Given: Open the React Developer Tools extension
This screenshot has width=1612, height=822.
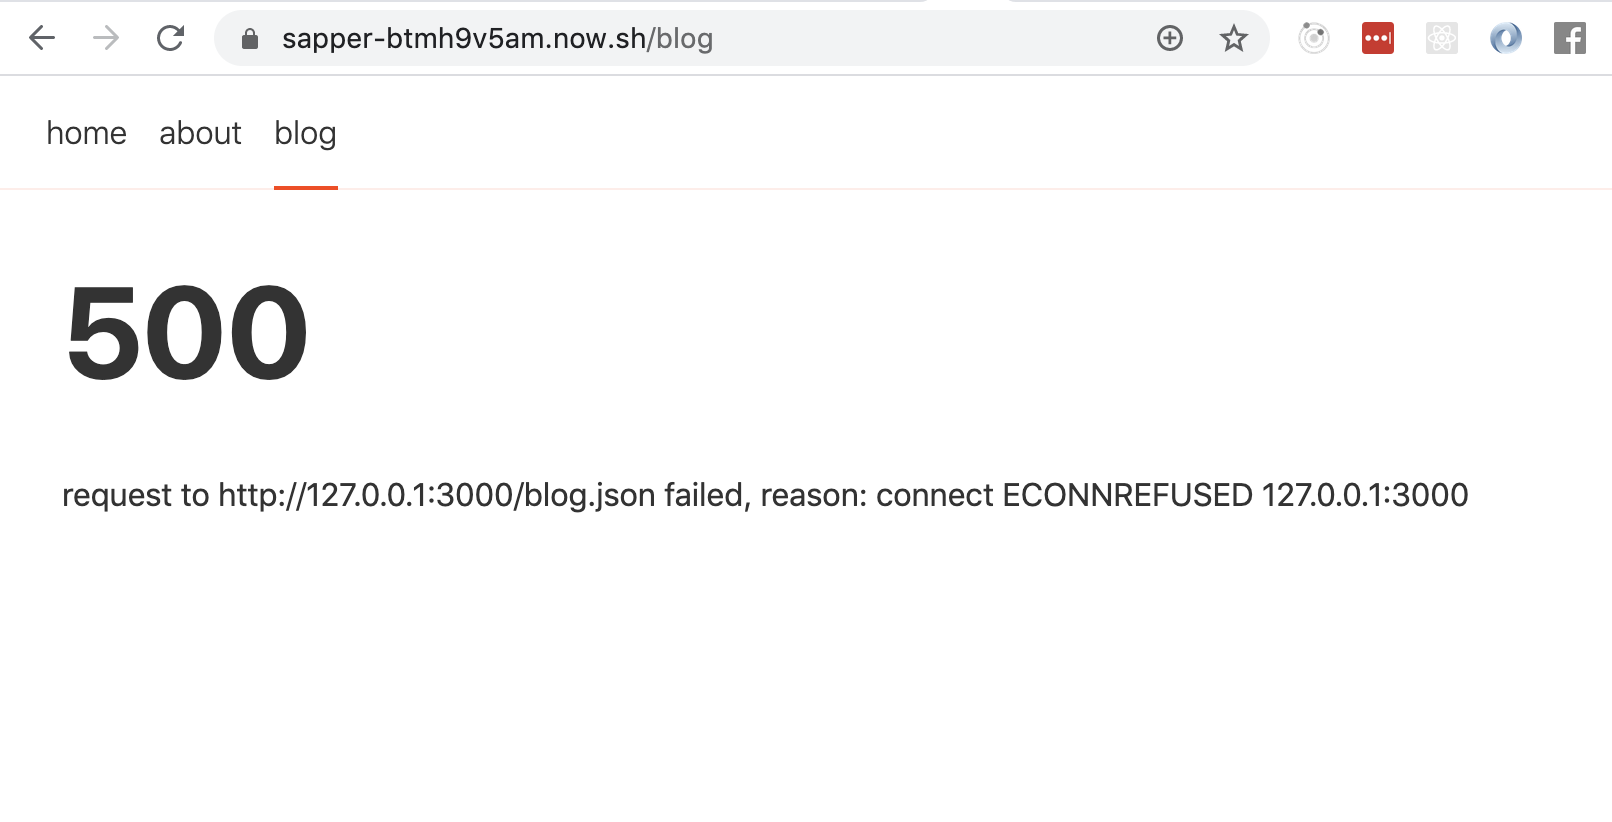Looking at the screenshot, I should (x=1441, y=38).
